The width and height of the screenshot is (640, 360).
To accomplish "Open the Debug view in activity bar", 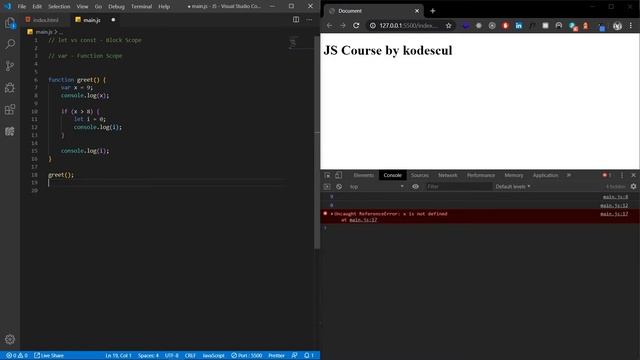I will click(x=10, y=88).
